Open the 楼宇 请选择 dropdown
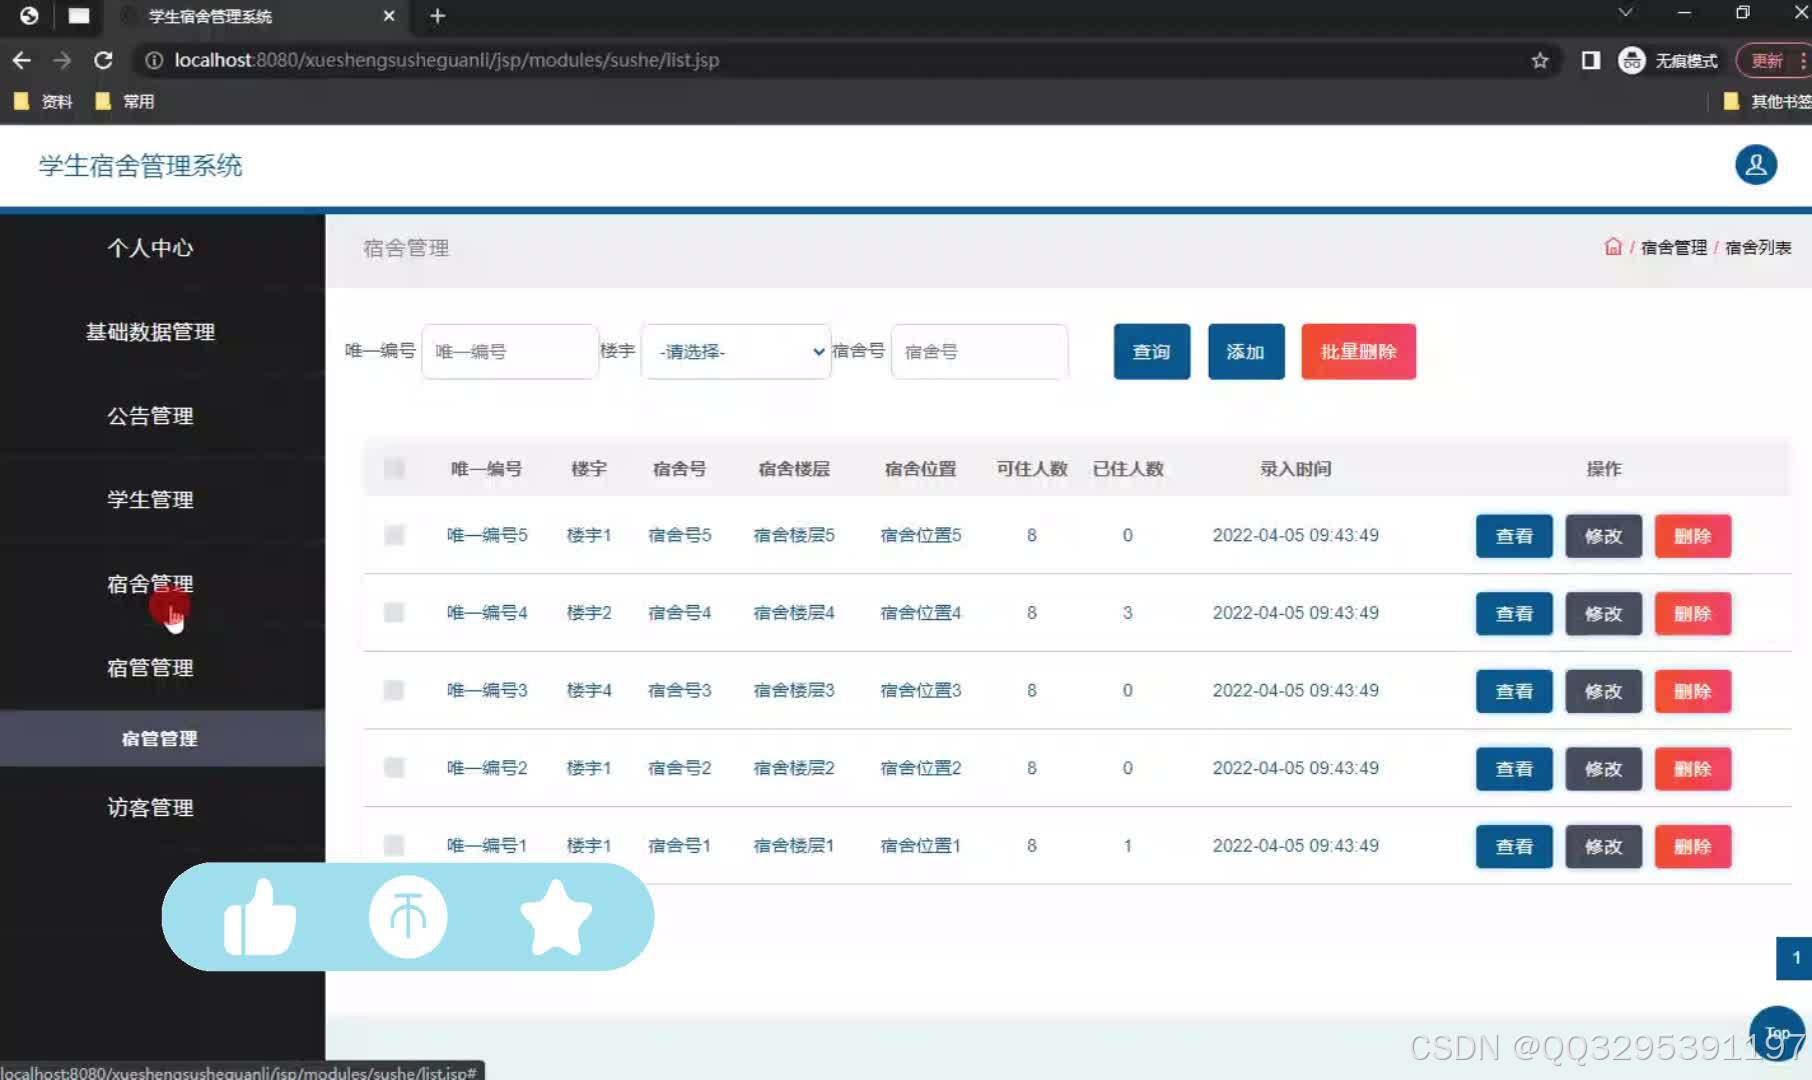This screenshot has width=1812, height=1080. (736, 351)
